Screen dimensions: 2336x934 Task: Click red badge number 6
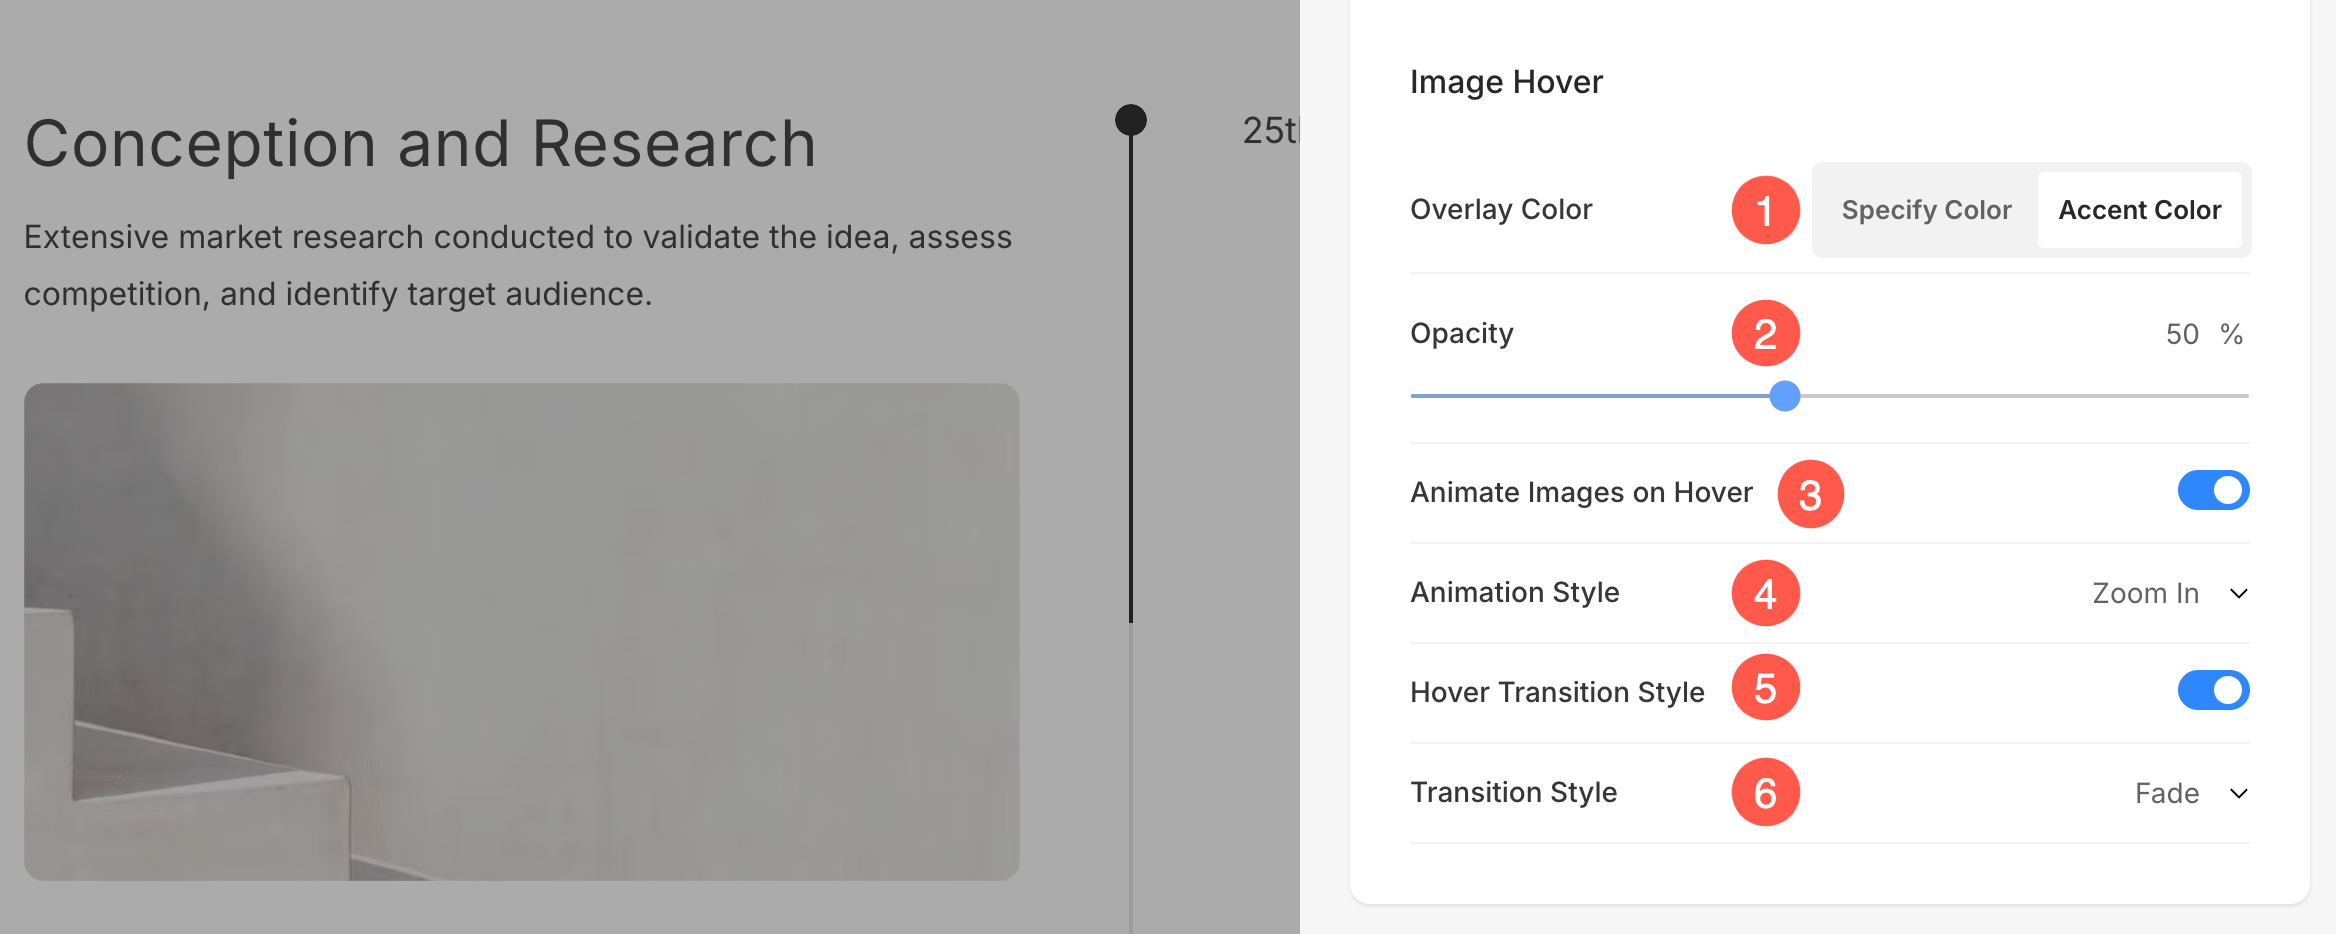coord(1765,793)
